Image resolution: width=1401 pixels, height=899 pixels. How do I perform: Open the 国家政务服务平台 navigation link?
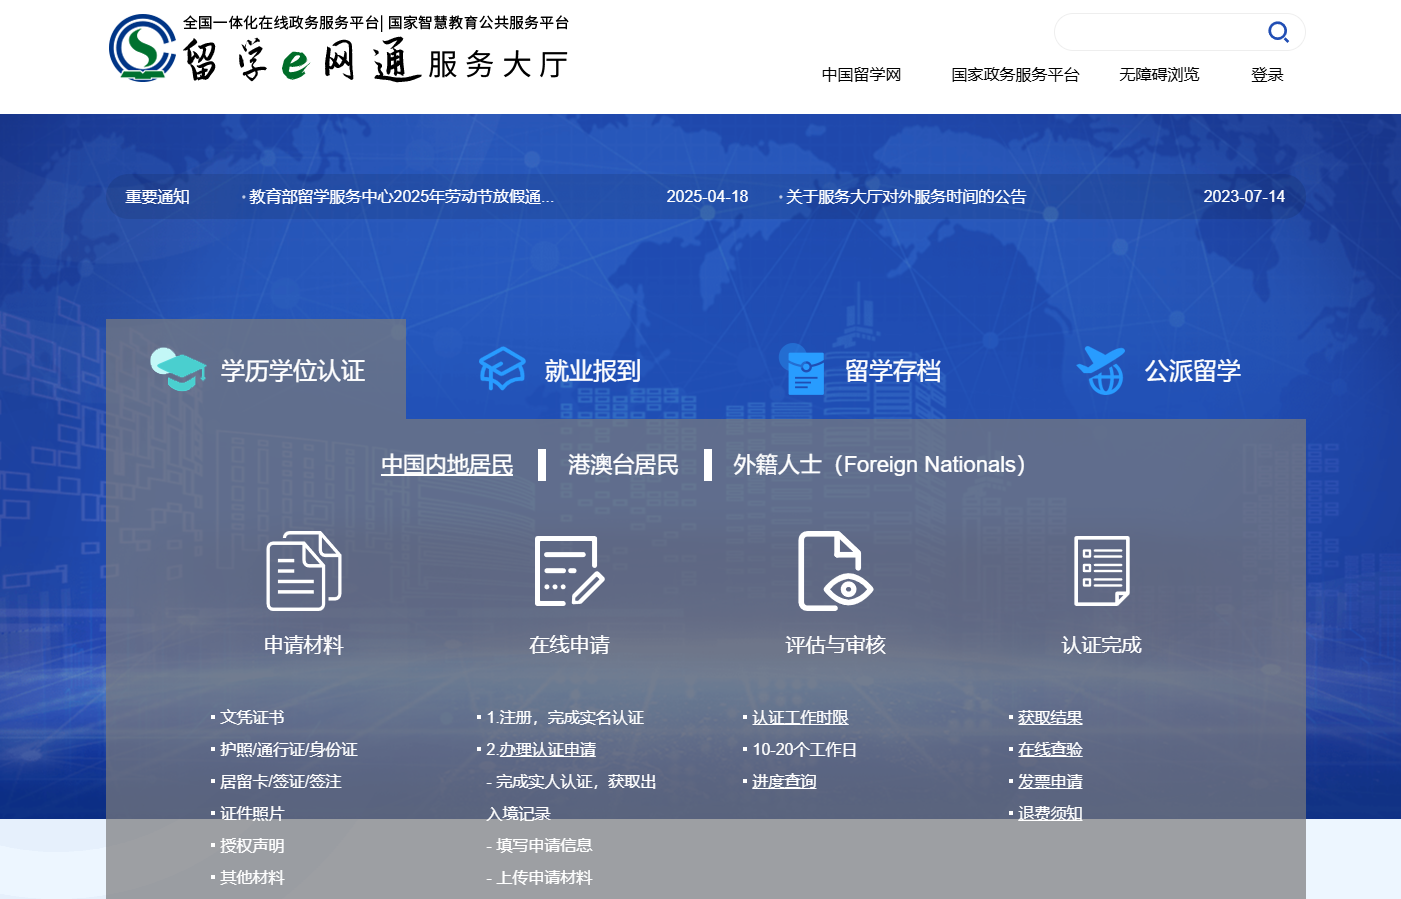click(1014, 75)
